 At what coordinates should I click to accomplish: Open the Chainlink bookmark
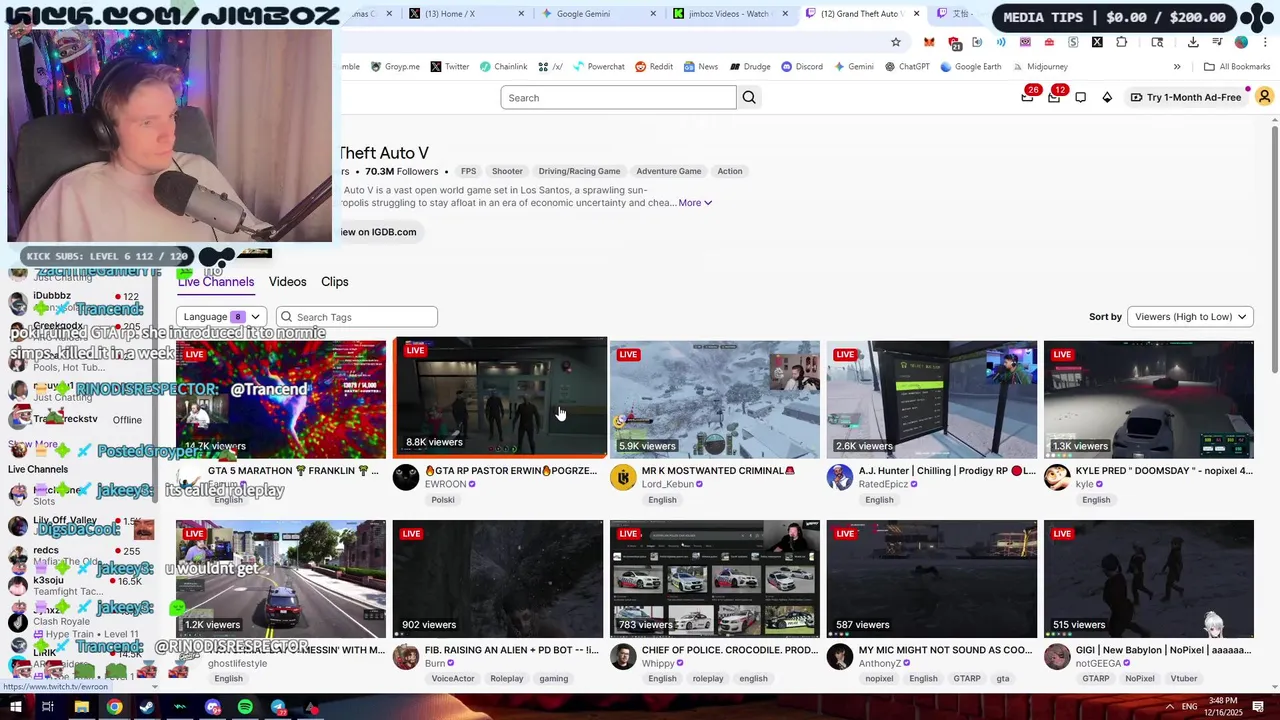pyautogui.click(x=503, y=67)
